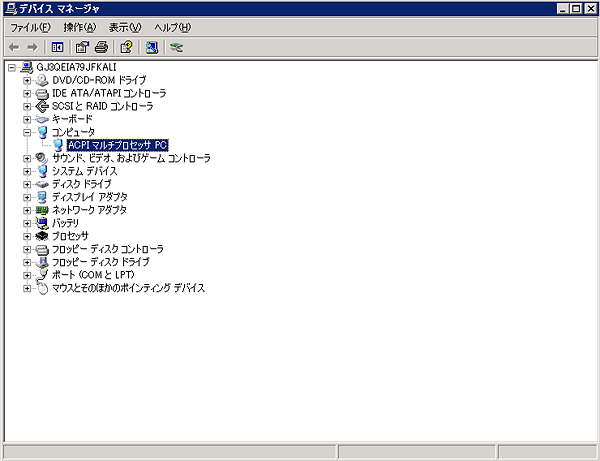Expand the DVD/CD-ROM ドライブ node
Screen dimensions: 600x461
(27, 80)
